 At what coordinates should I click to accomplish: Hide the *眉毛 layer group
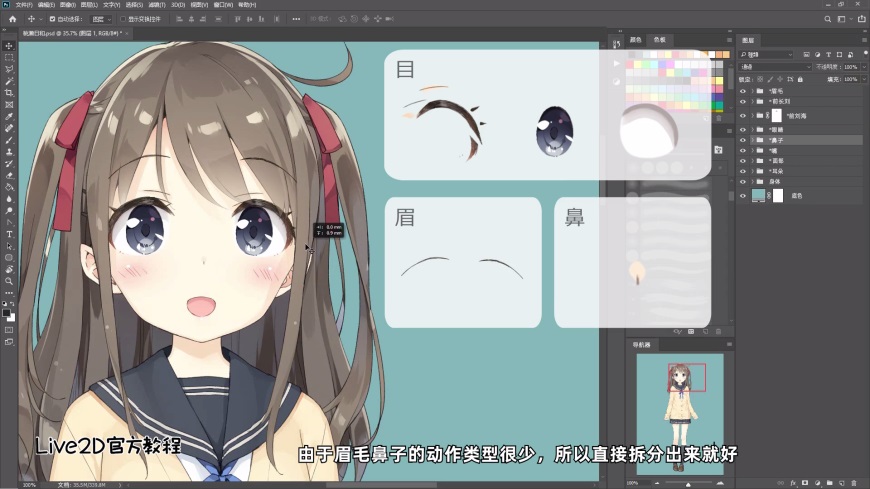click(x=743, y=91)
